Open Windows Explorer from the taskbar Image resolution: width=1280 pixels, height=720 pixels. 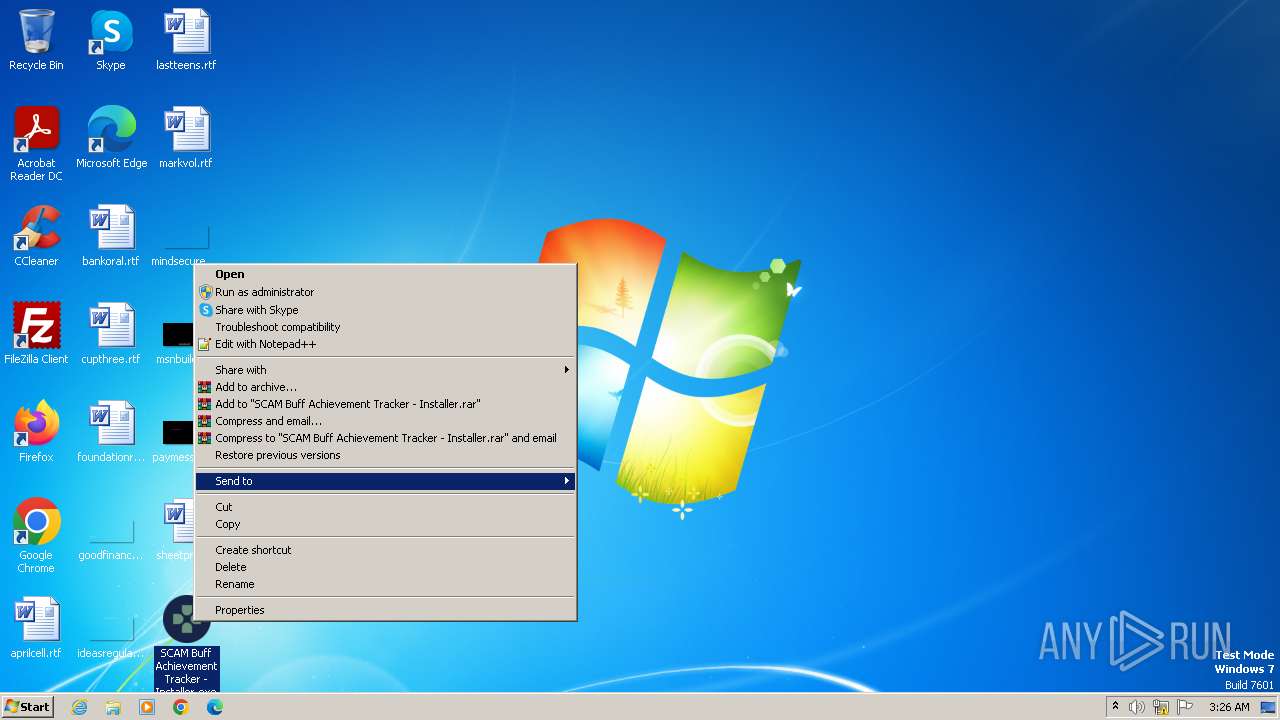point(113,707)
